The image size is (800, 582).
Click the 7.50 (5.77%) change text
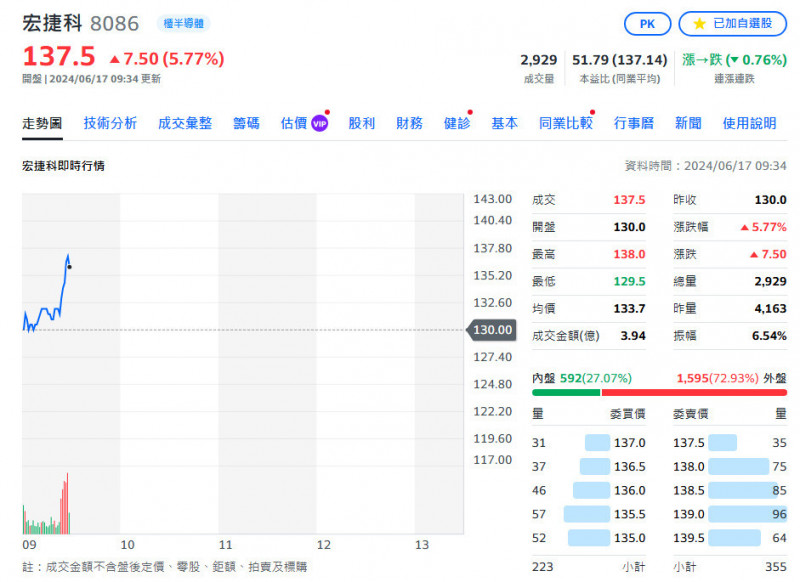167,59
